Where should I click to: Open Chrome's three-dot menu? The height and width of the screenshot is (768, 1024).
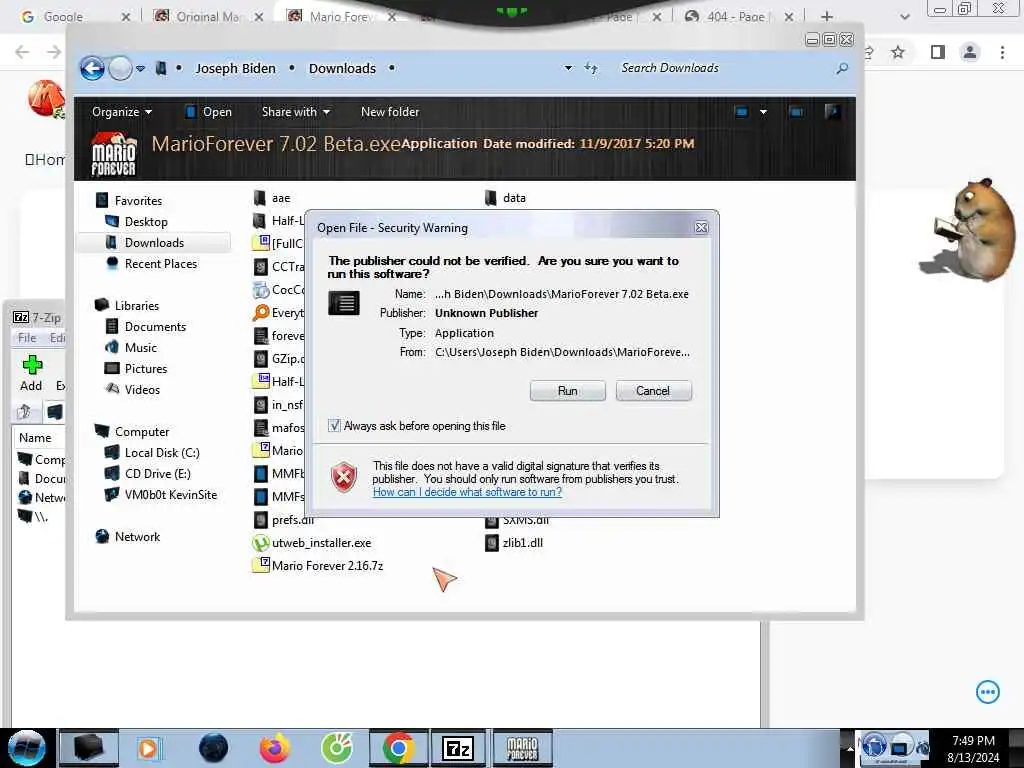click(1002, 52)
